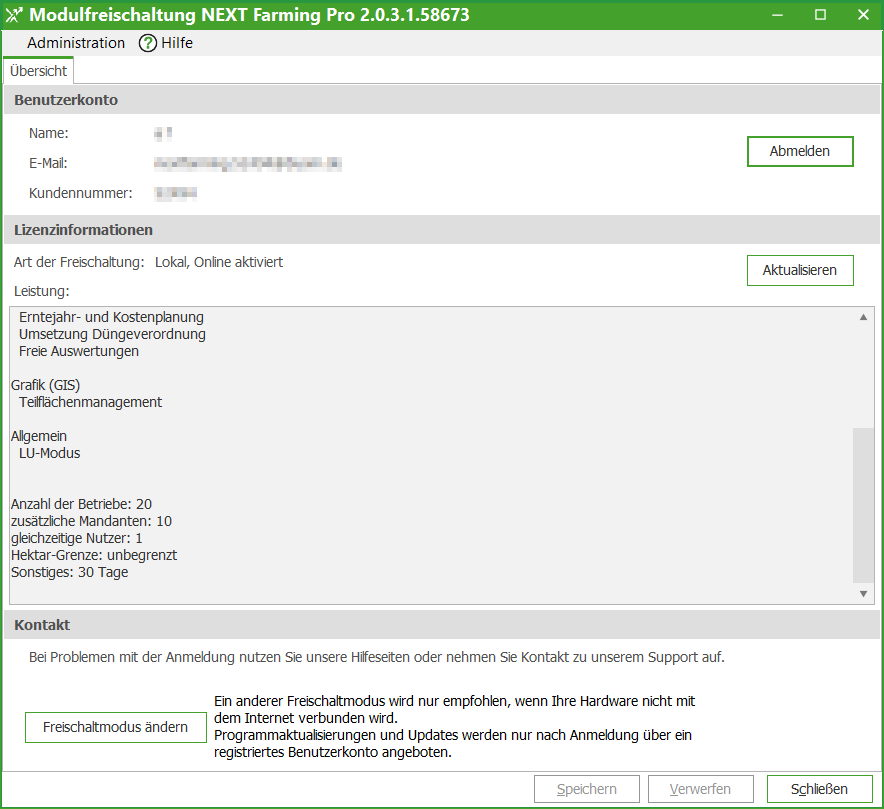Refresh license info with Aktualisieren
Screen dimensions: 884x809
[x=800, y=271]
